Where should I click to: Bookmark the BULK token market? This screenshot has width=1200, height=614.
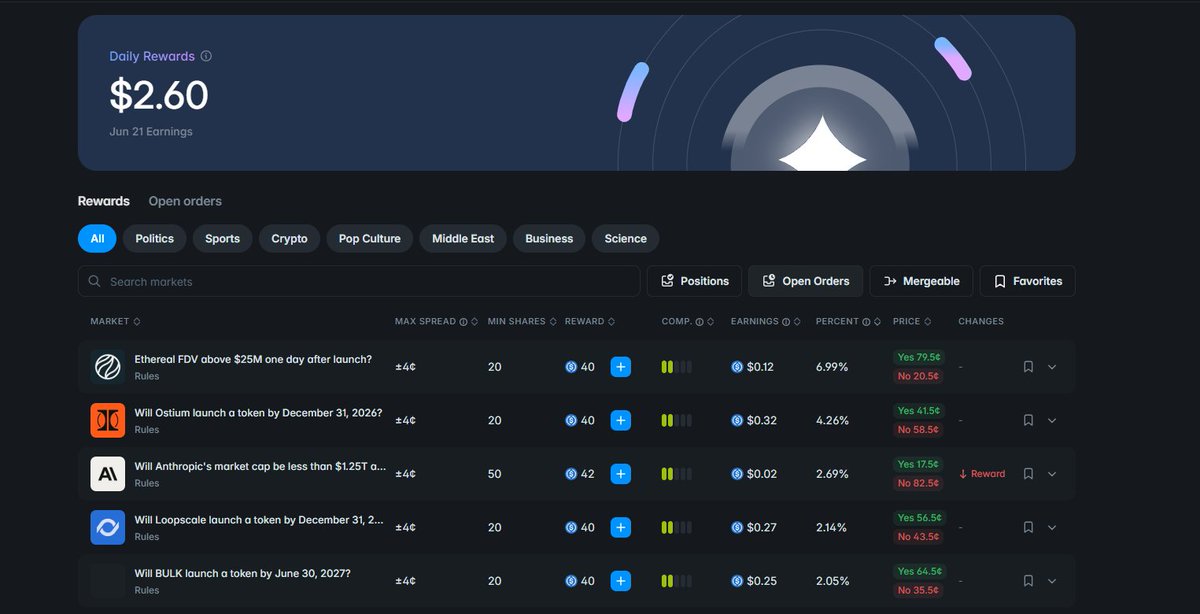pos(1028,581)
